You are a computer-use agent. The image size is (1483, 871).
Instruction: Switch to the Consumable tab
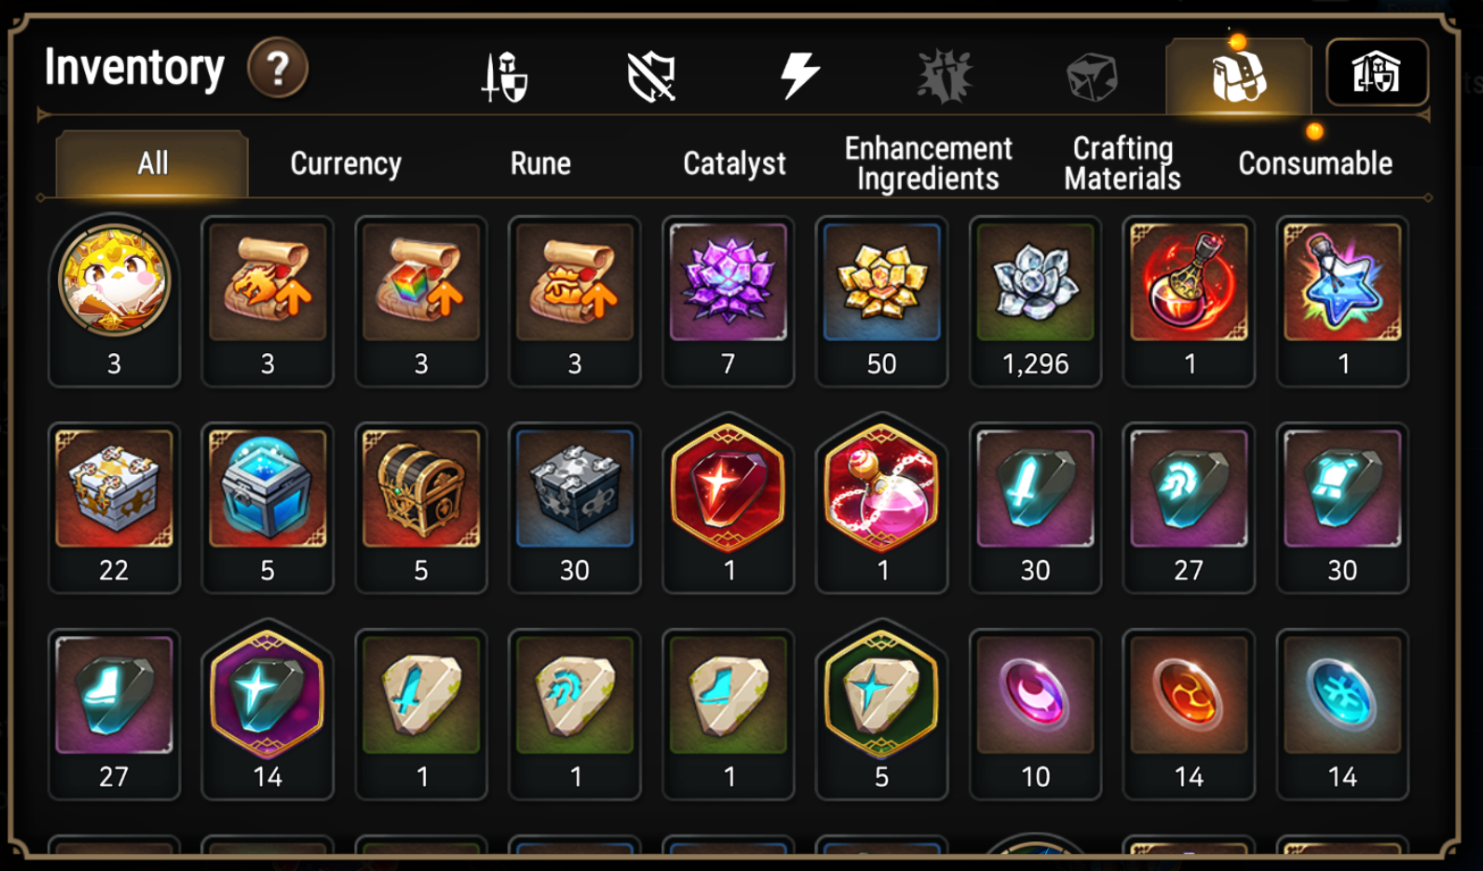pyautogui.click(x=1315, y=164)
